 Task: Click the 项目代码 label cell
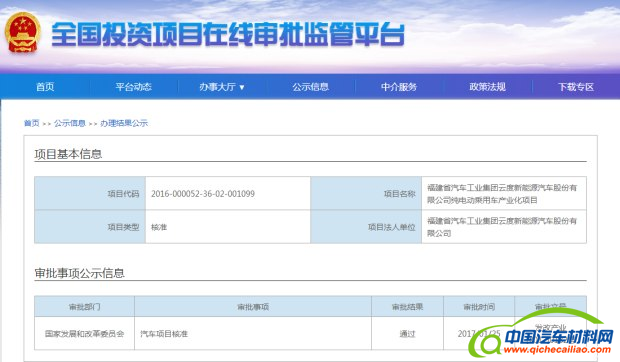pos(90,193)
